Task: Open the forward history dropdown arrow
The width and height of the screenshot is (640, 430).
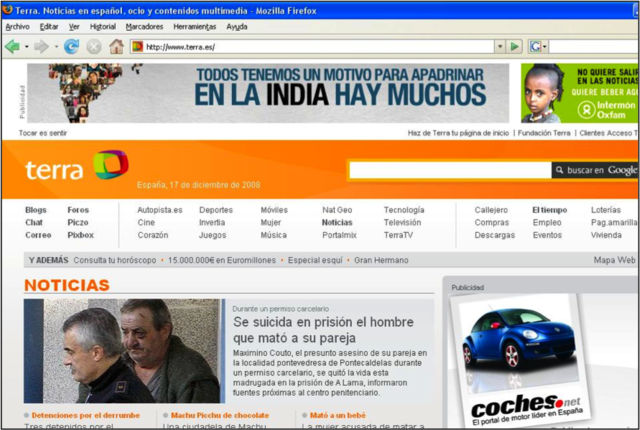Action: 56,47
